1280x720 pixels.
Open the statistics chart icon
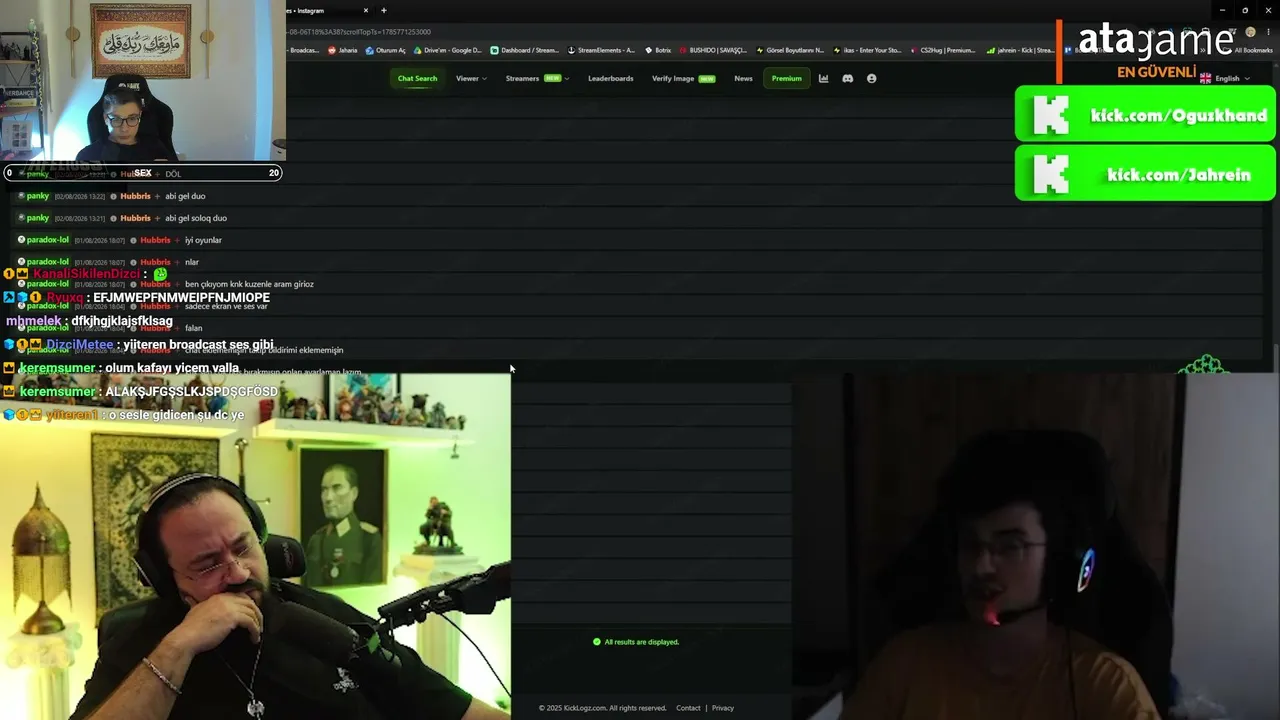[824, 78]
